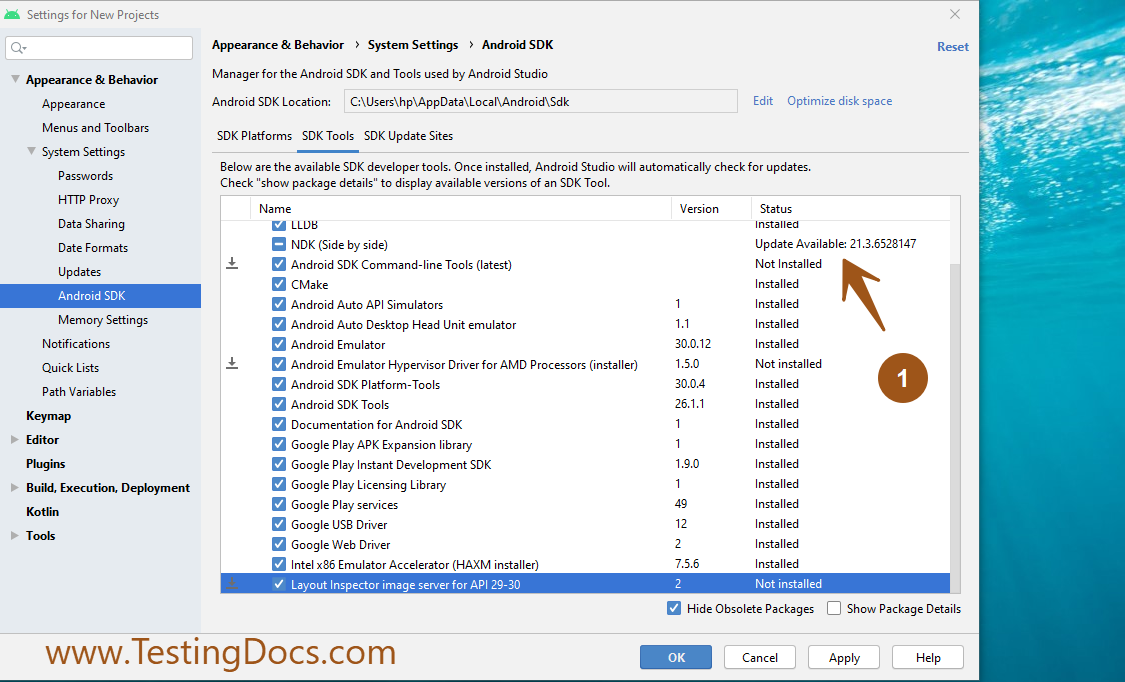Expand the Build, Execution, Deployment section
This screenshot has height=682, width=1125.
coord(15,488)
